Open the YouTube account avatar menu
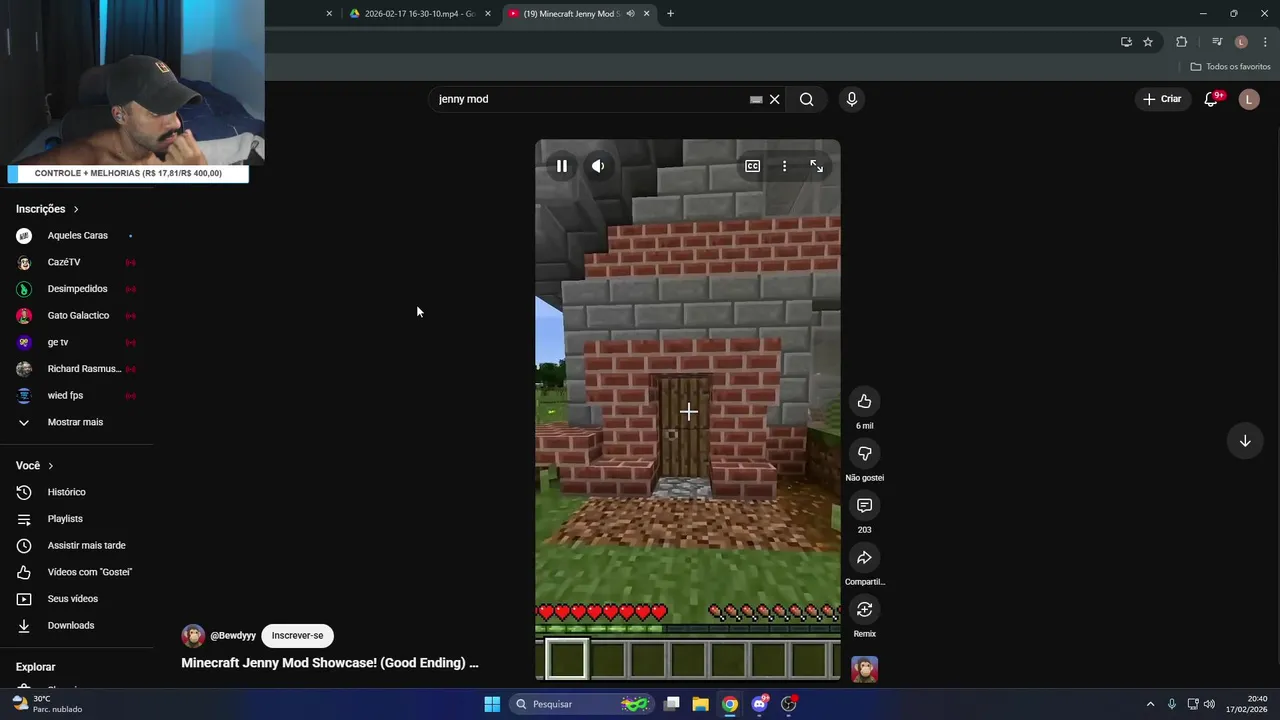Screen dimensions: 1280x720 (1249, 99)
